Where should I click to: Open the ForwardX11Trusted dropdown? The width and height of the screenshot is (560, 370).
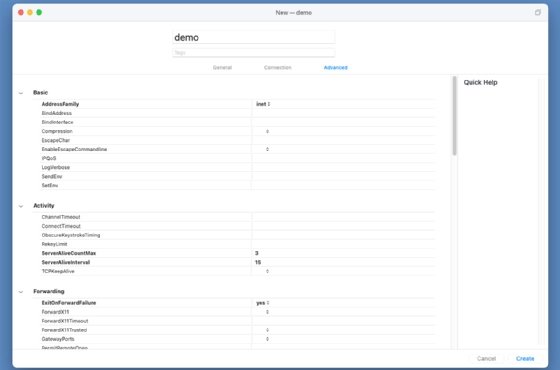point(267,330)
